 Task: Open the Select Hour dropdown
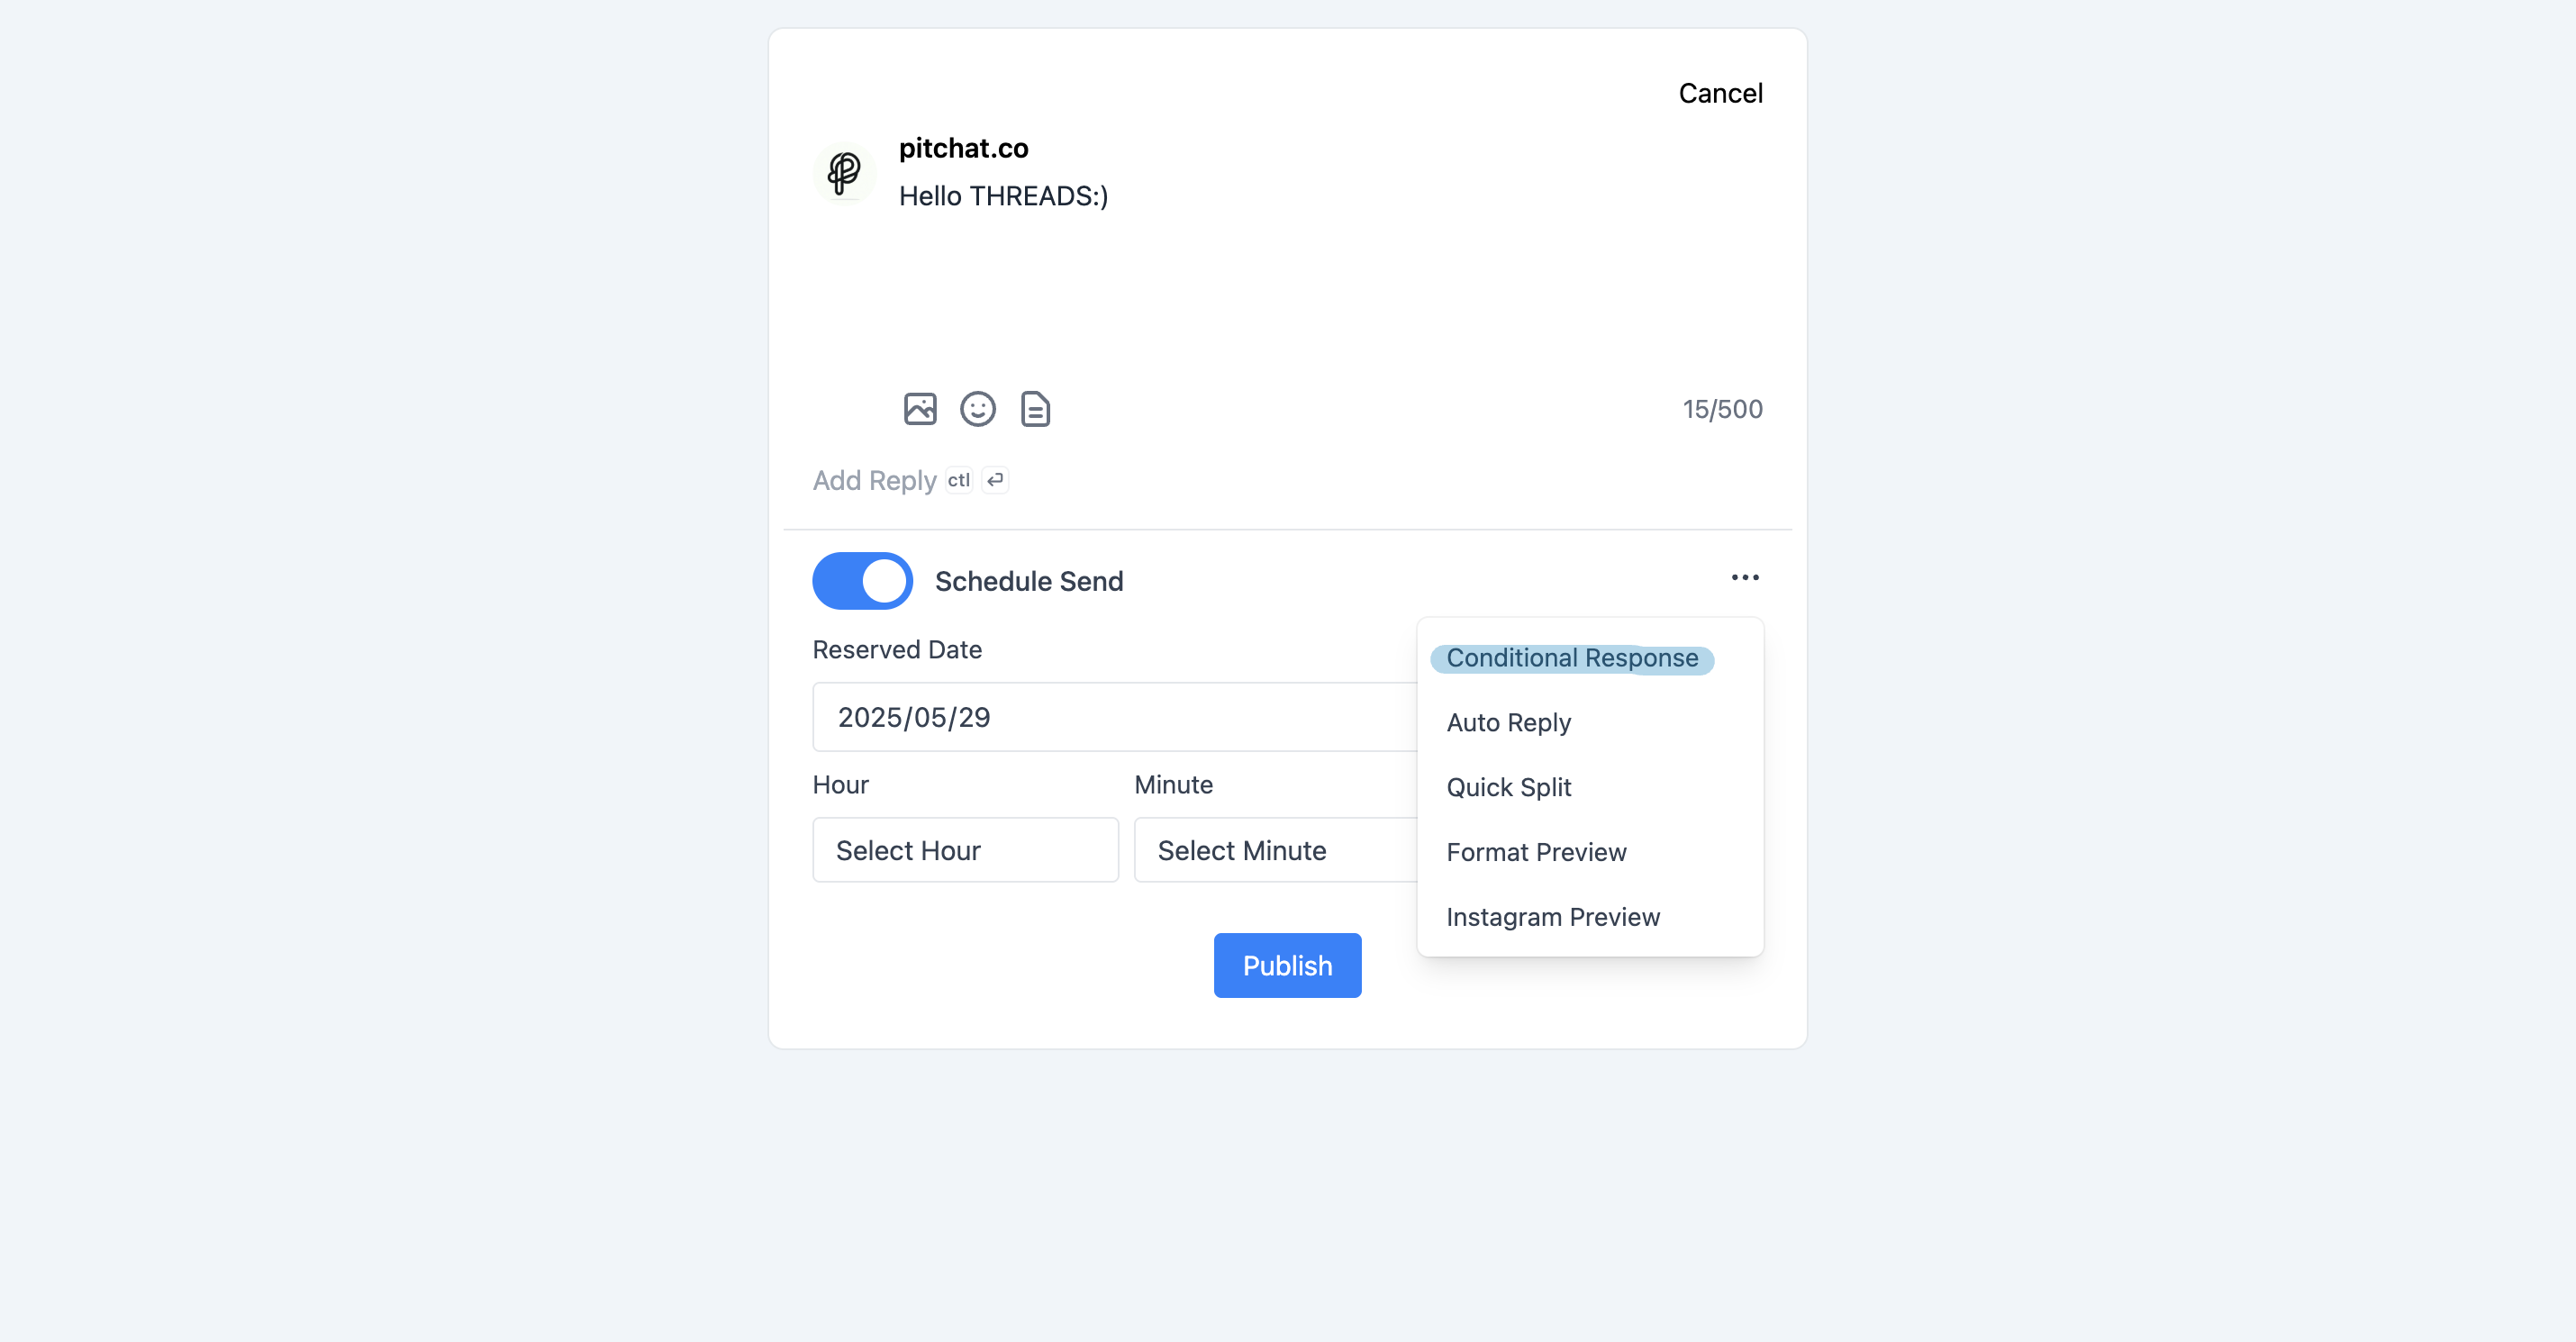click(965, 850)
